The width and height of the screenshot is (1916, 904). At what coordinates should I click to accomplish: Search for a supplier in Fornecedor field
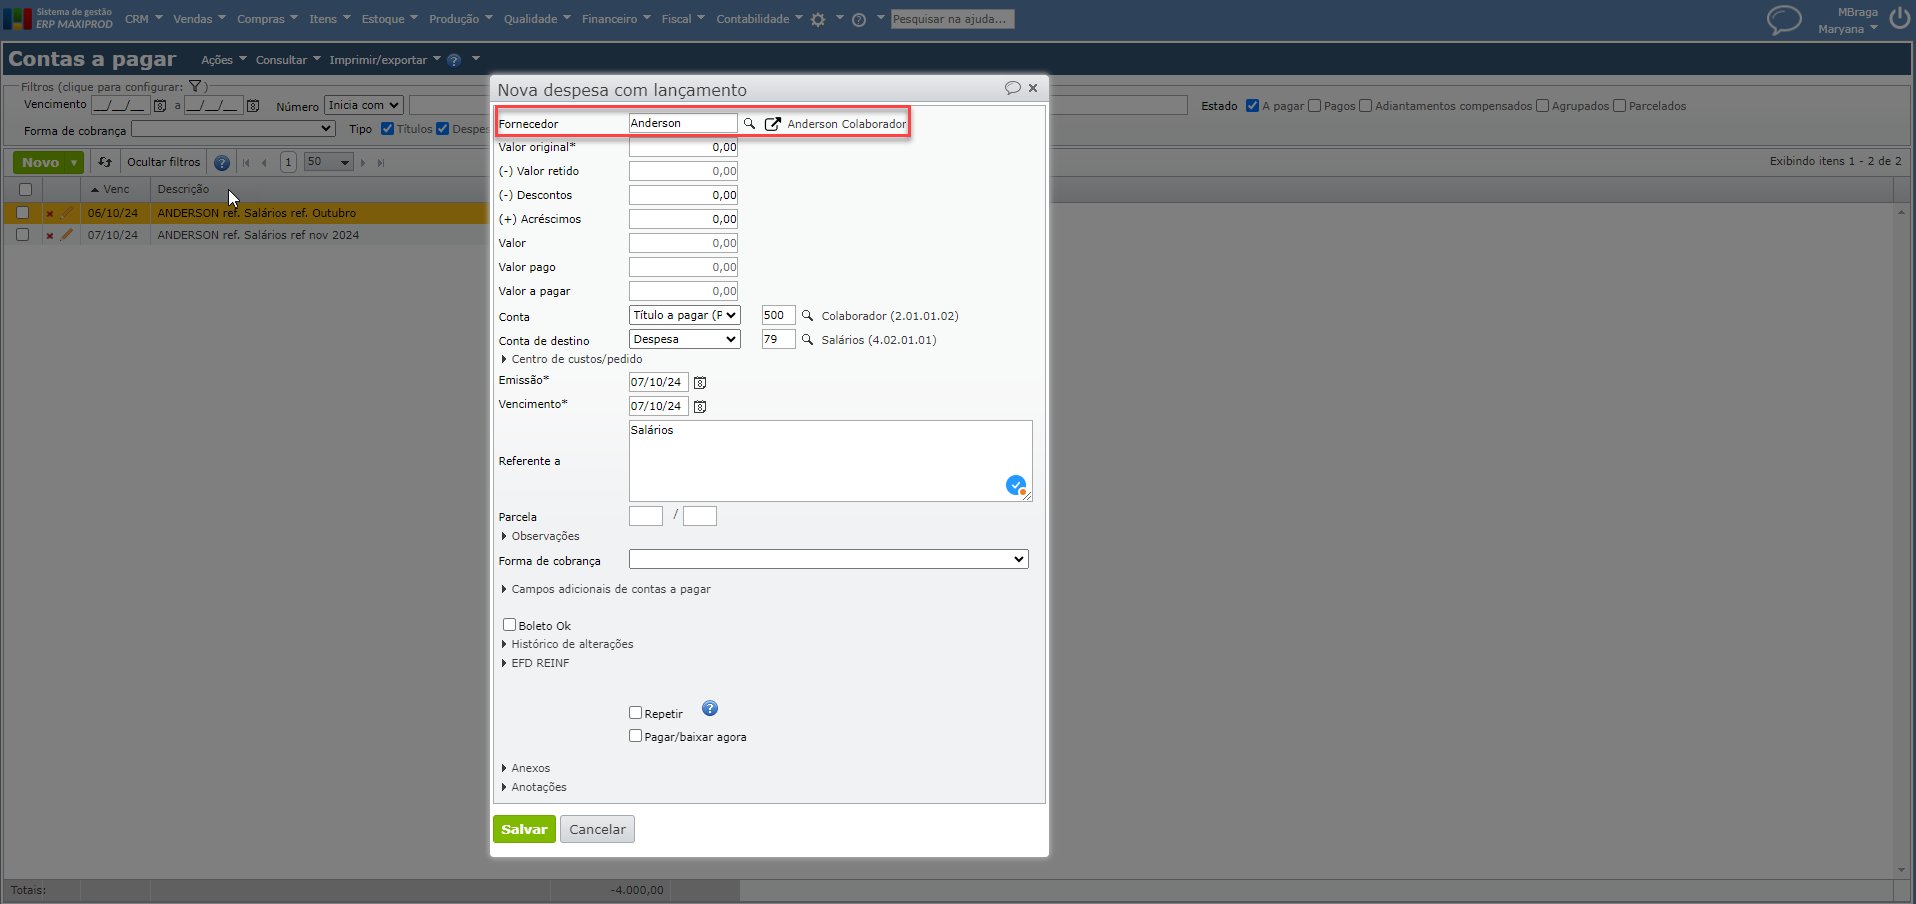click(x=749, y=124)
